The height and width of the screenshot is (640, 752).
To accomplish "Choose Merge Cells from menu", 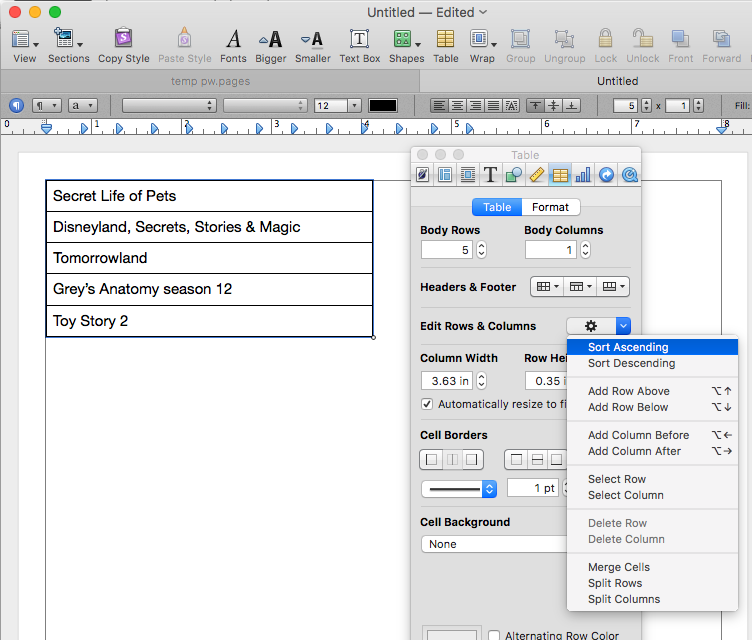I will [x=652, y=567].
